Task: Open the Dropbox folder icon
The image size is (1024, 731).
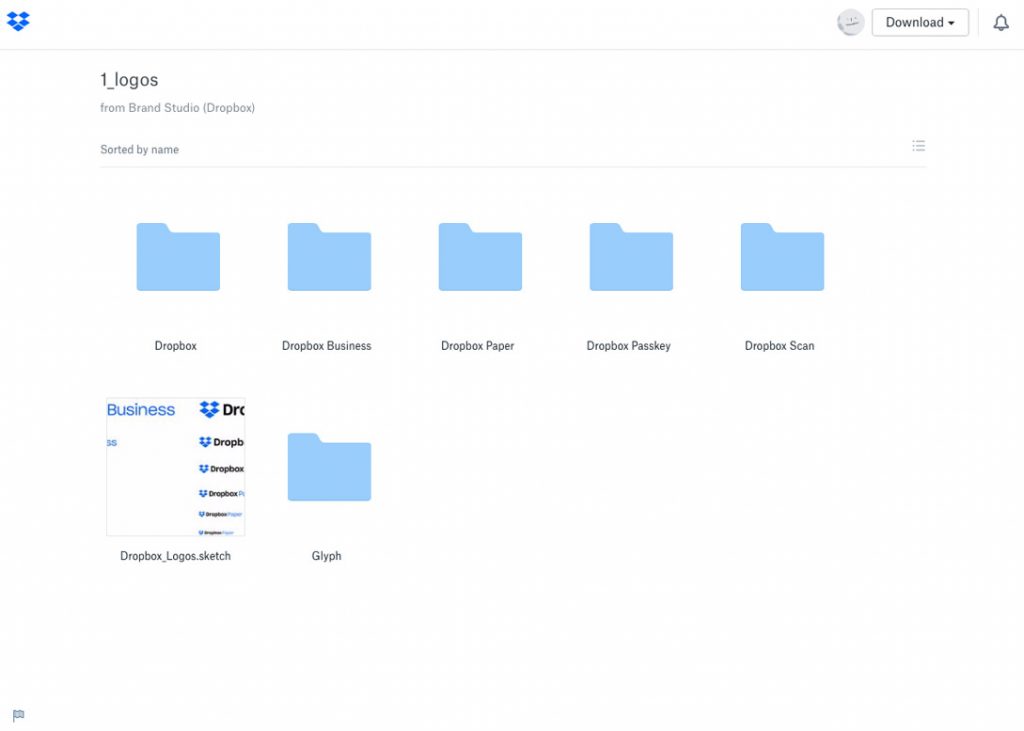Action: (178, 257)
